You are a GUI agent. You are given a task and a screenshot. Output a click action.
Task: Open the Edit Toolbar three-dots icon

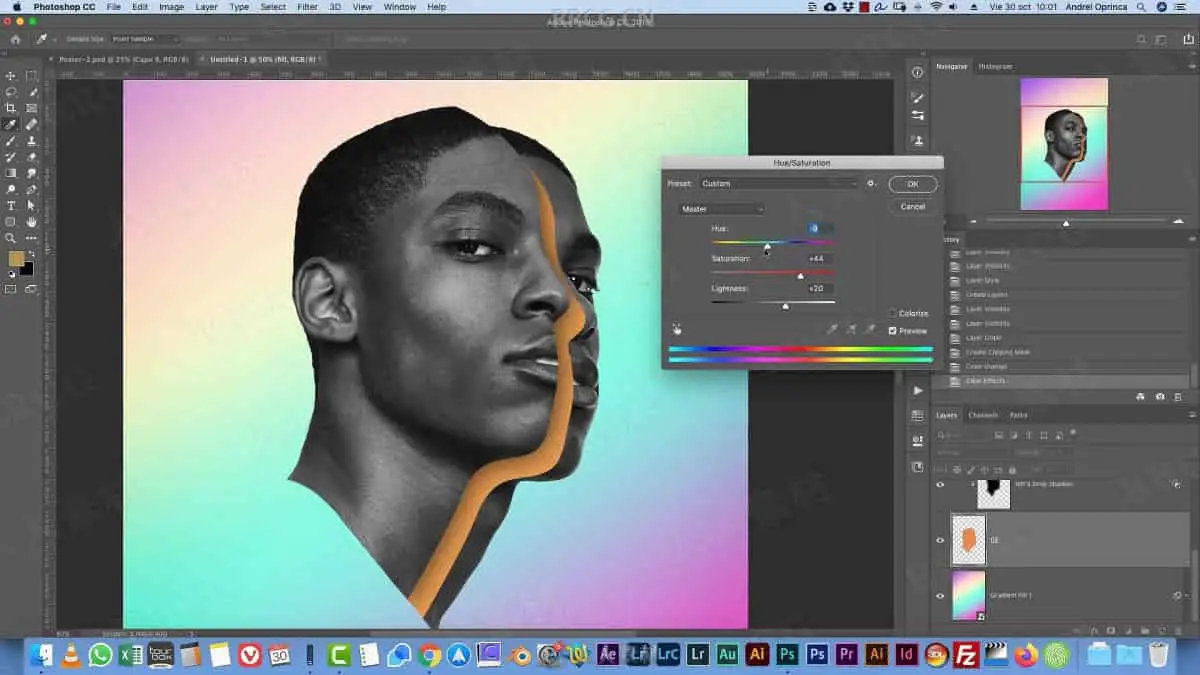(x=32, y=238)
